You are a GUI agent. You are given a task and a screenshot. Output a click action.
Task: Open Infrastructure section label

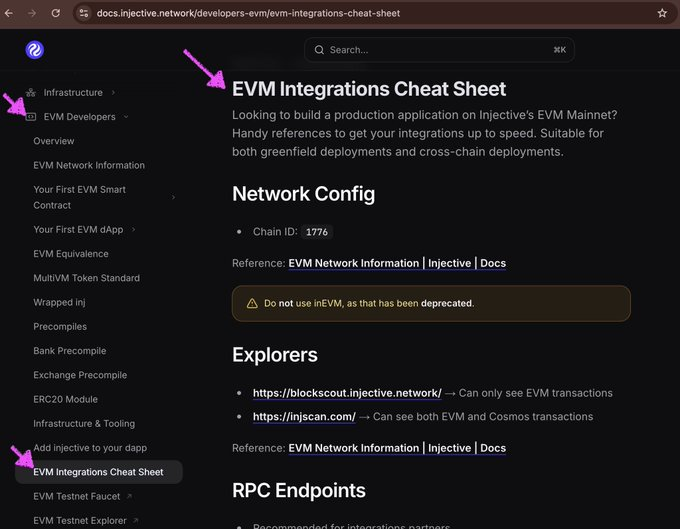[73, 92]
